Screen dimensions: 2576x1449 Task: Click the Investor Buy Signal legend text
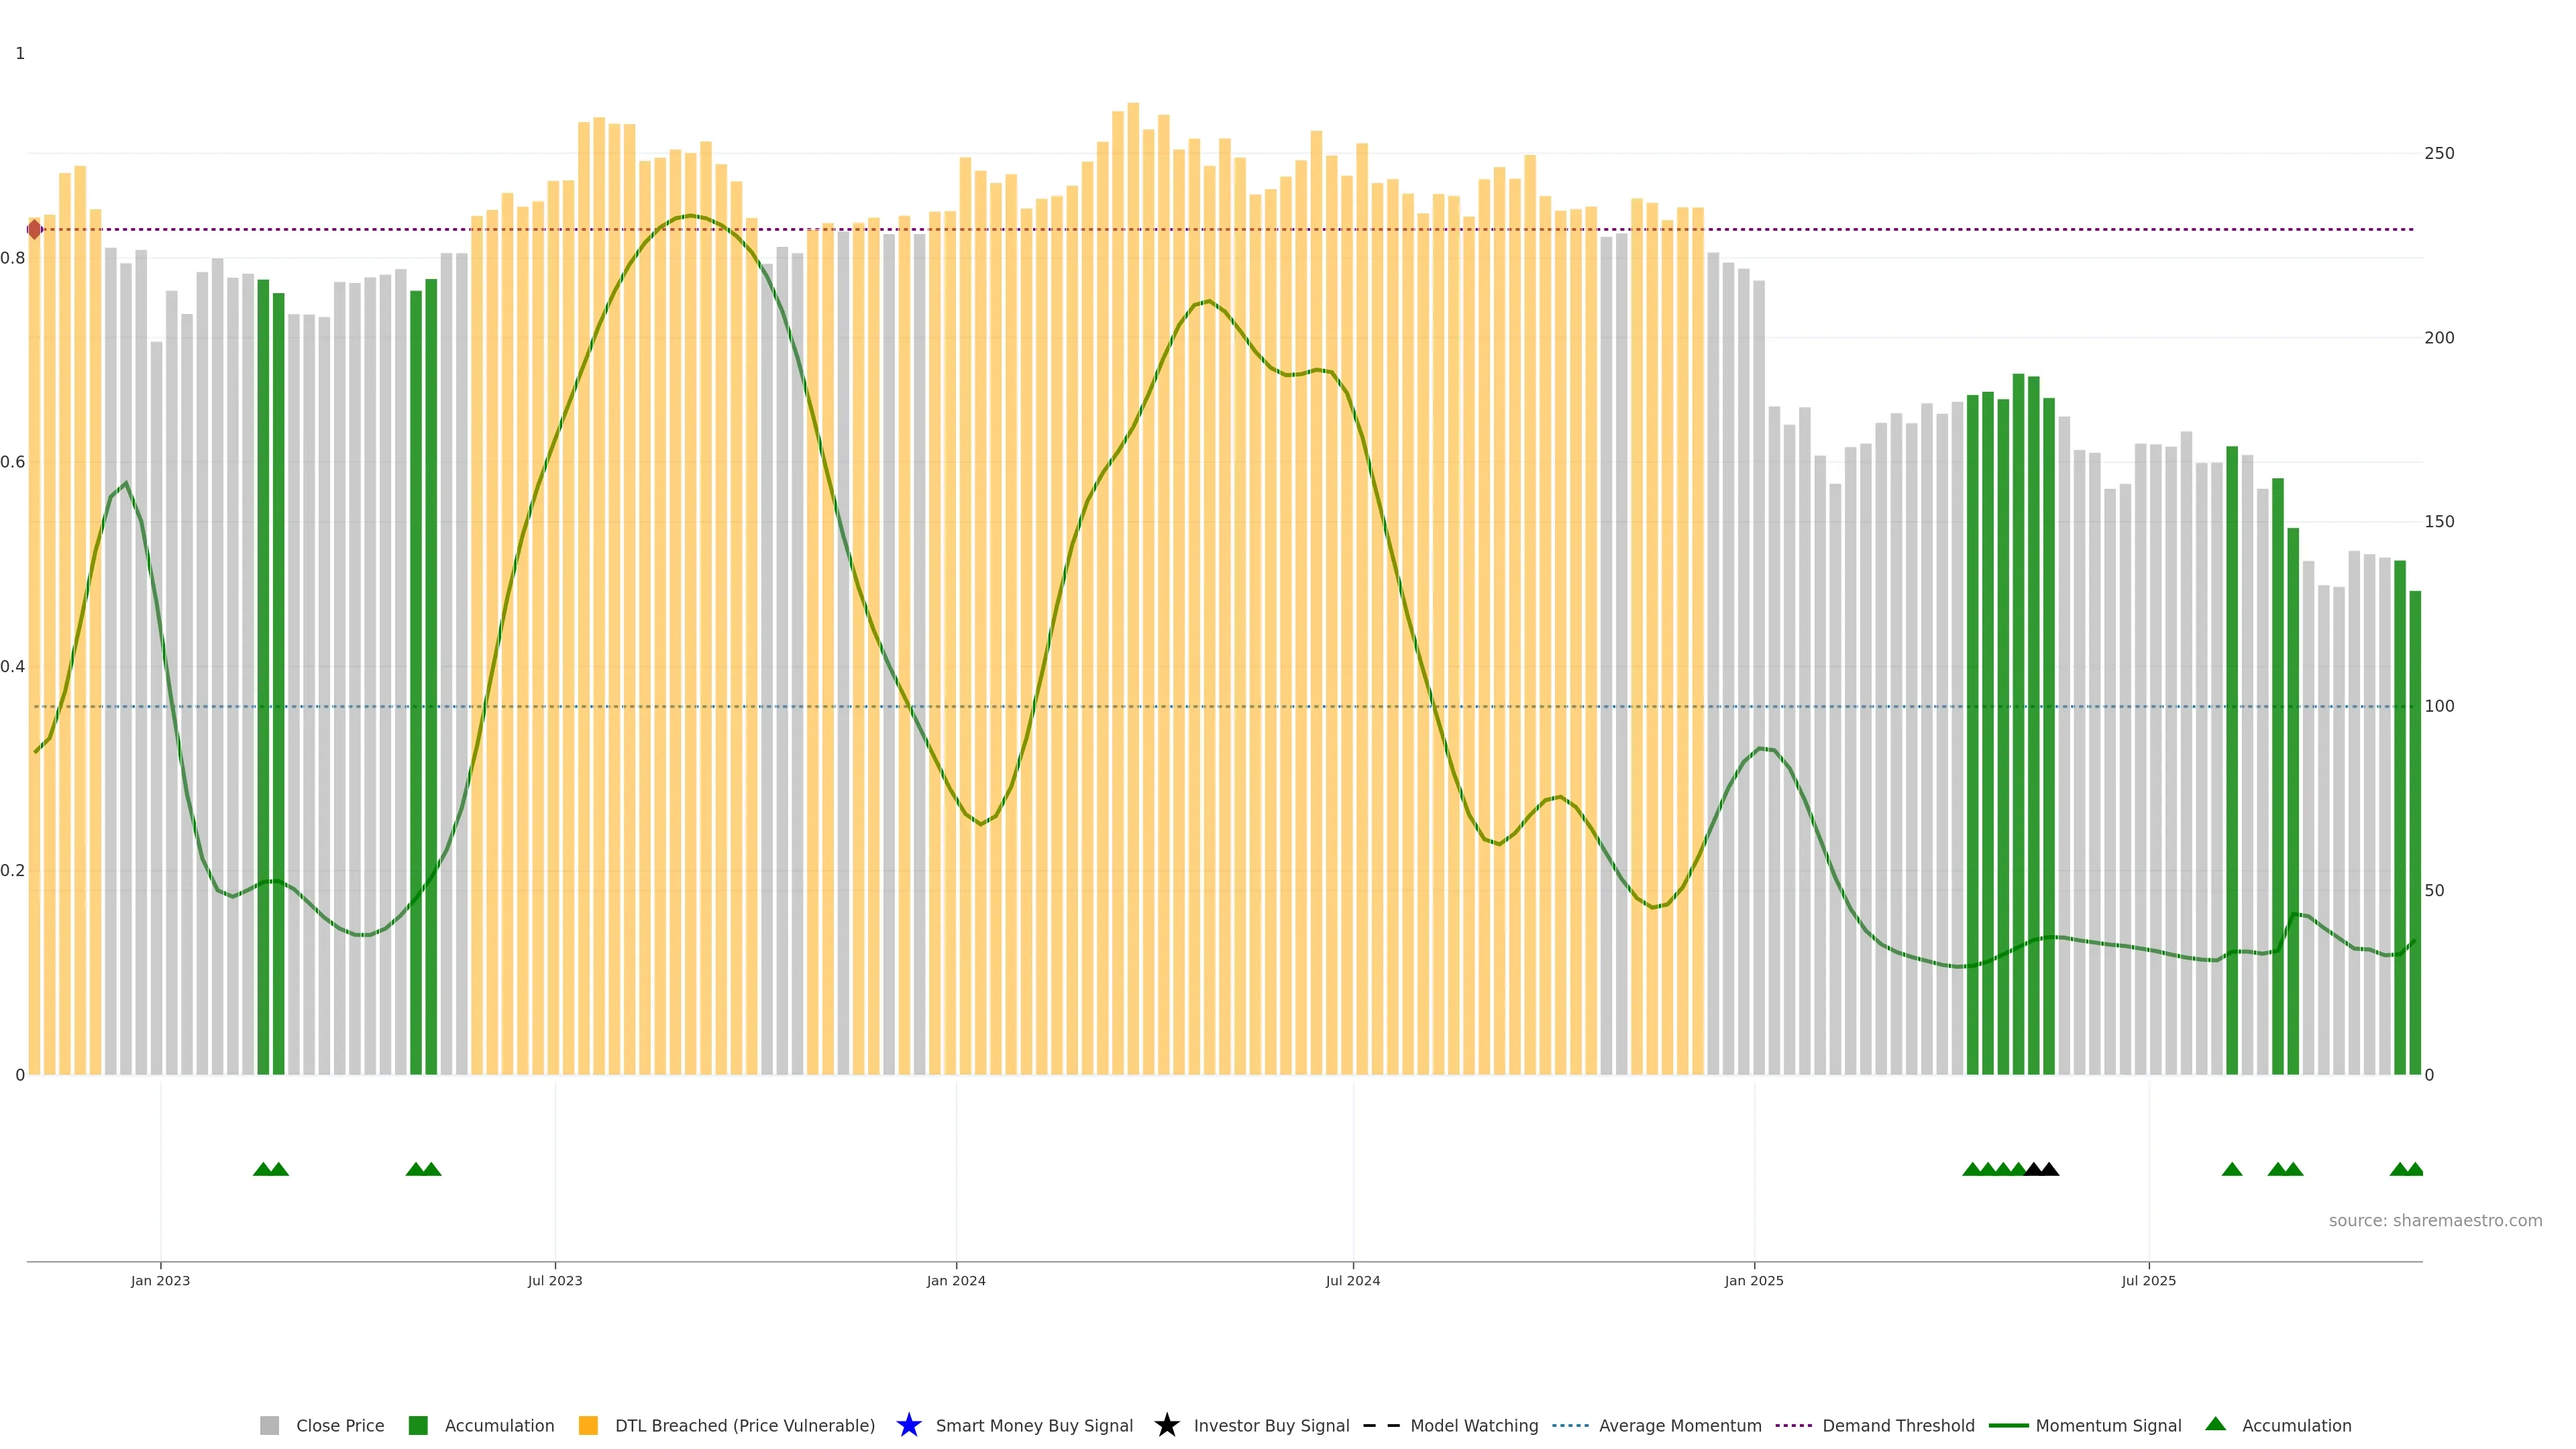pos(1271,1425)
